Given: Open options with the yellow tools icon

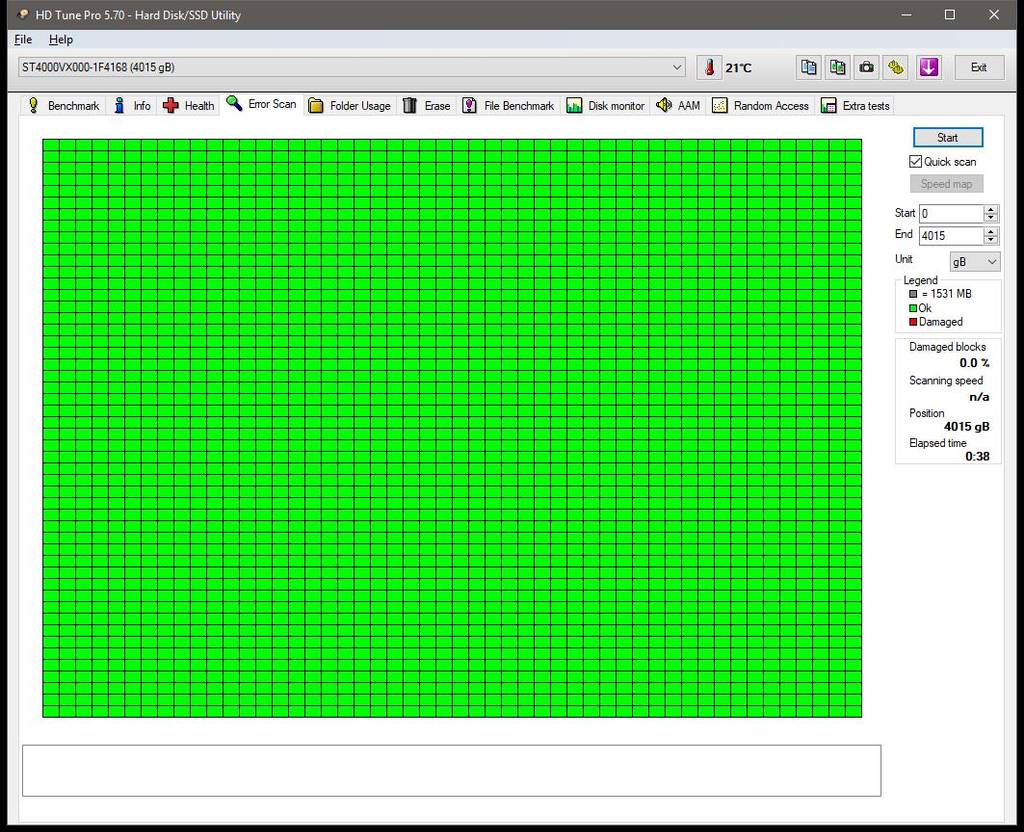Looking at the screenshot, I should [x=896, y=67].
